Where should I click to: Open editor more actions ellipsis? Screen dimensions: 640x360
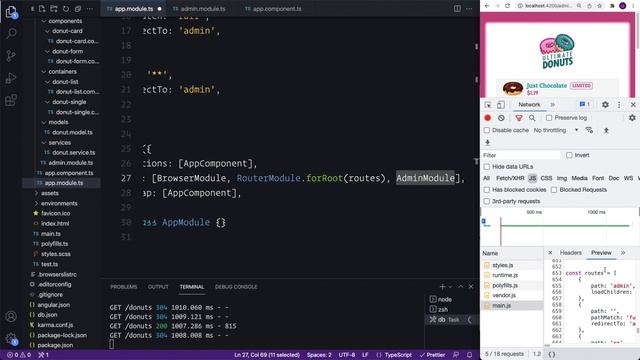(469, 9)
